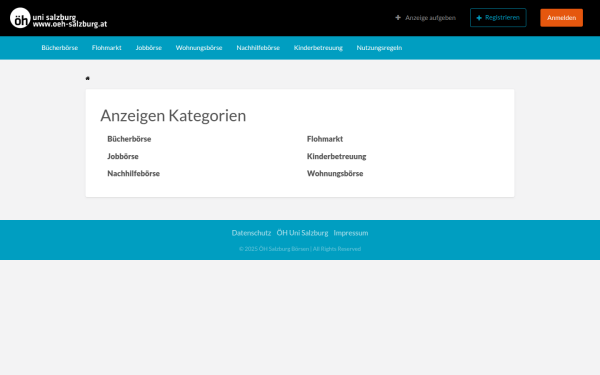
Task: Open Nachhilfebörse in the navigation bar
Action: coord(258,48)
